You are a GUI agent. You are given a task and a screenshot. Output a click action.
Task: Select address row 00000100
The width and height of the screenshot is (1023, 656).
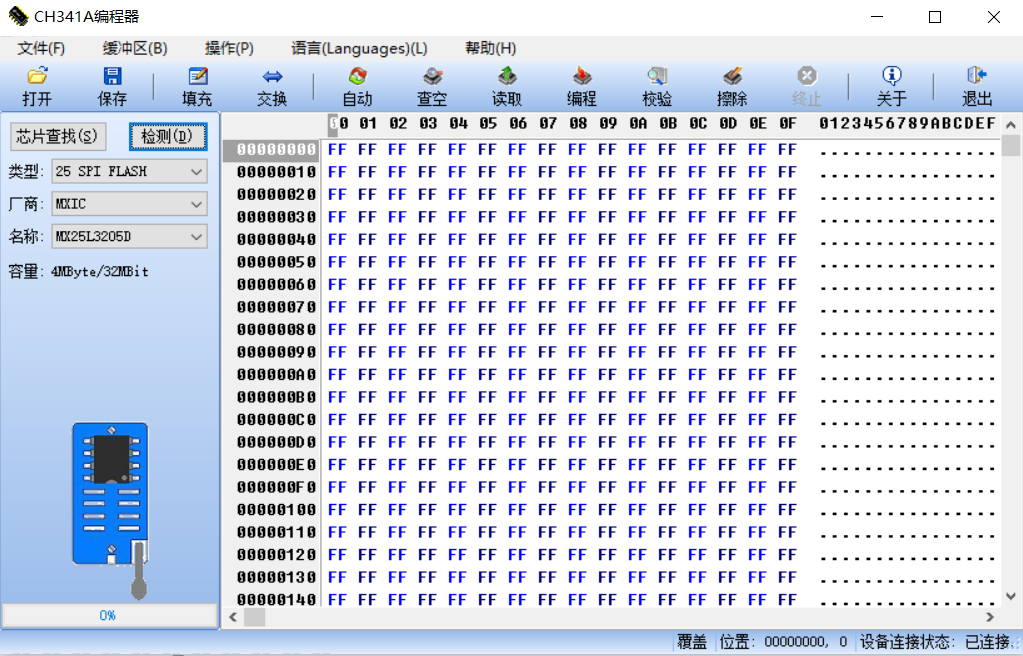pyautogui.click(x=277, y=510)
